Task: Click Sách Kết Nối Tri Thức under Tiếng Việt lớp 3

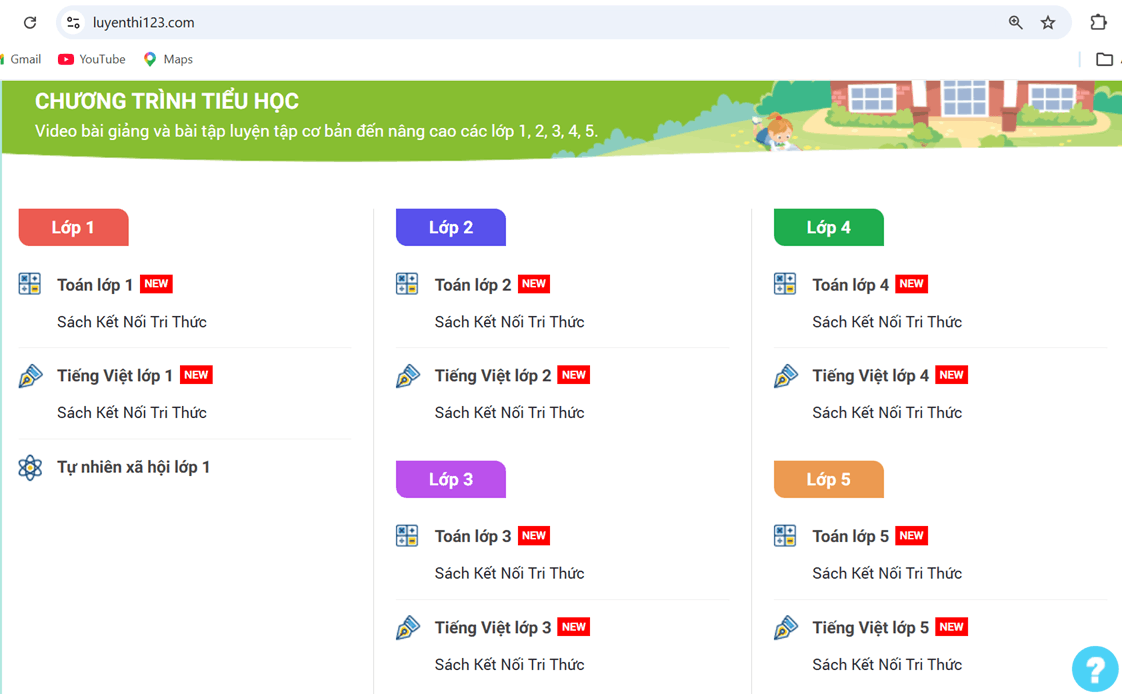Action: click(509, 665)
